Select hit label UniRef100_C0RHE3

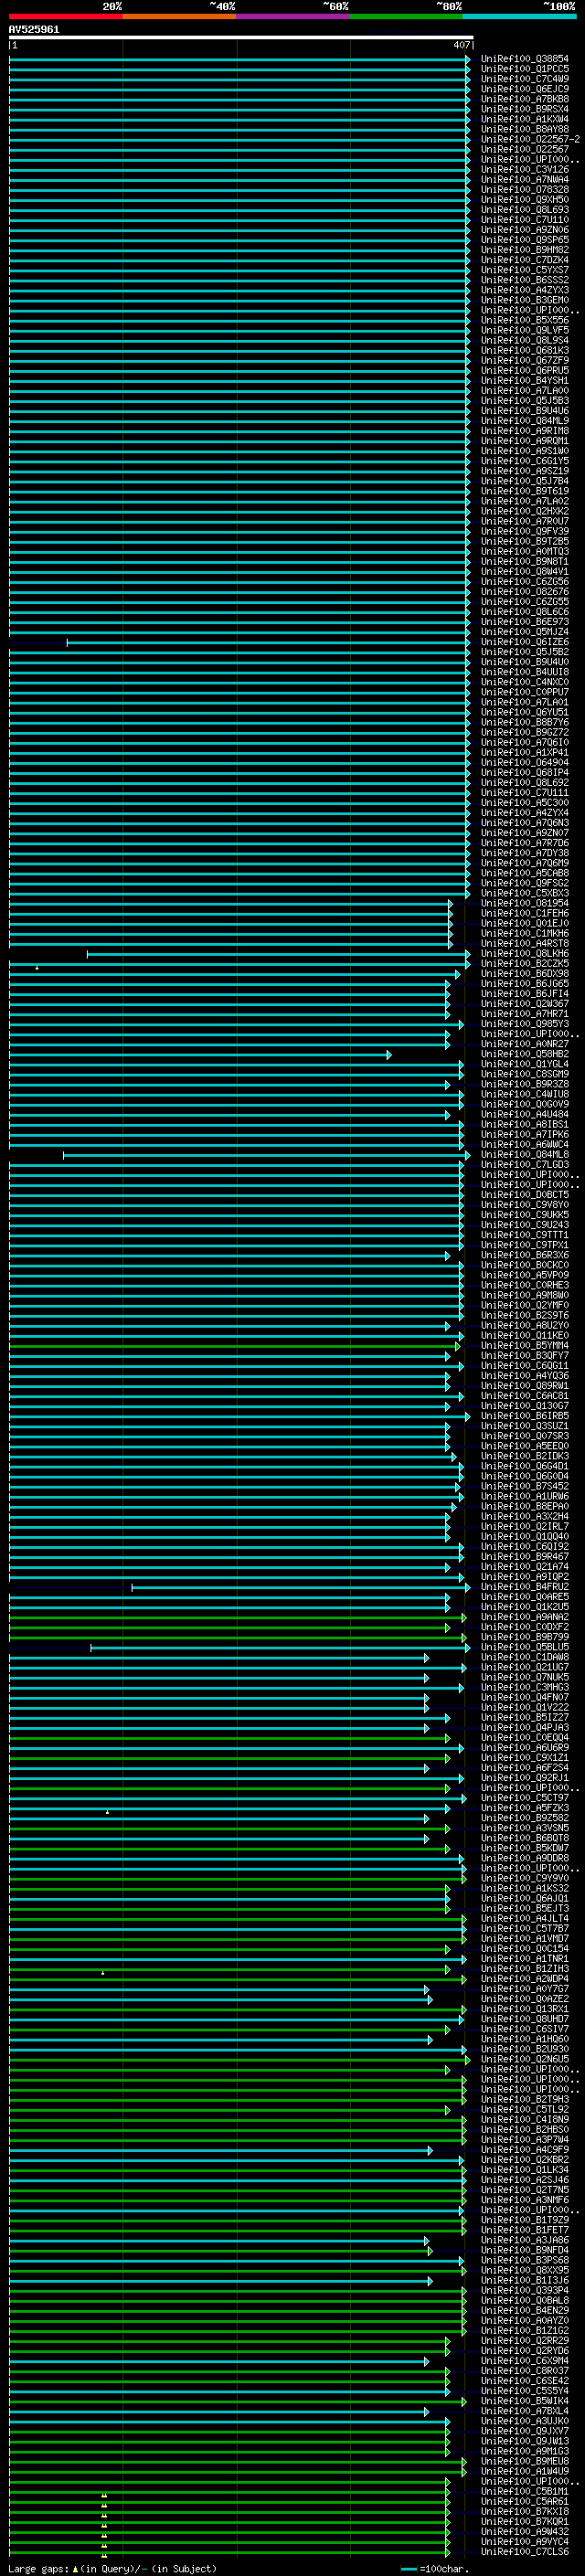click(x=524, y=1286)
